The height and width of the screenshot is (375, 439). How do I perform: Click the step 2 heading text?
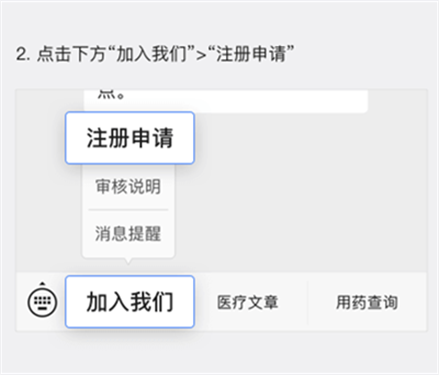click(155, 54)
